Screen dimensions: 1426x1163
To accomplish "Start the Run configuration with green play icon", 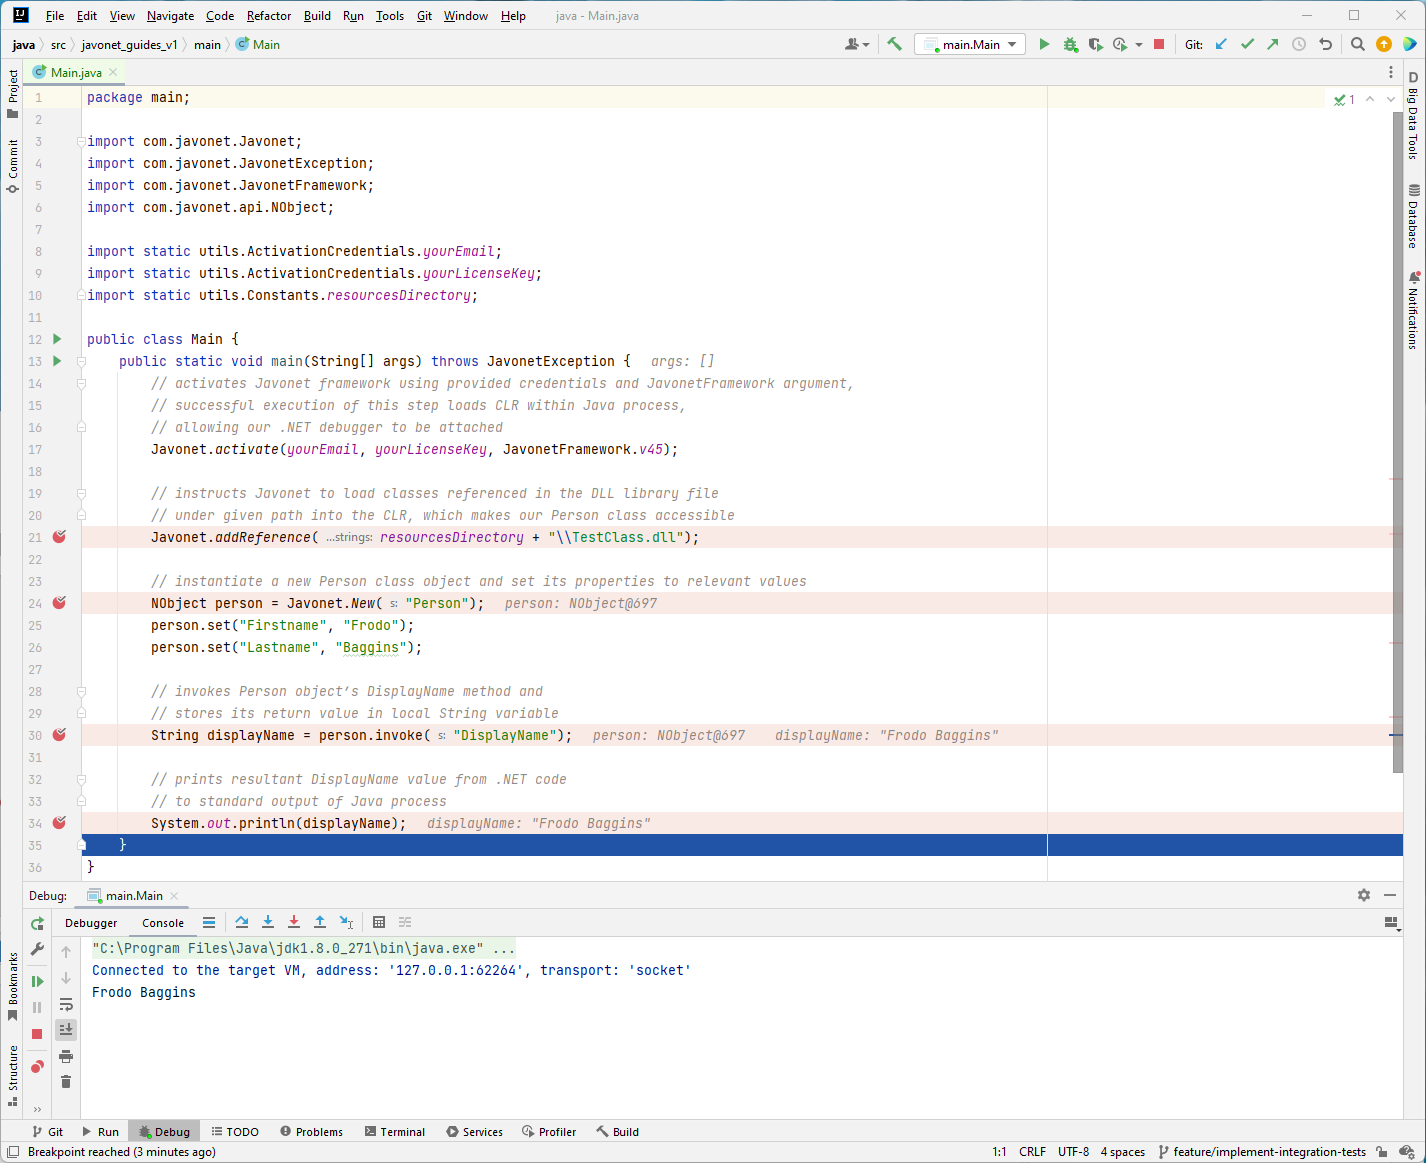I will [1044, 44].
